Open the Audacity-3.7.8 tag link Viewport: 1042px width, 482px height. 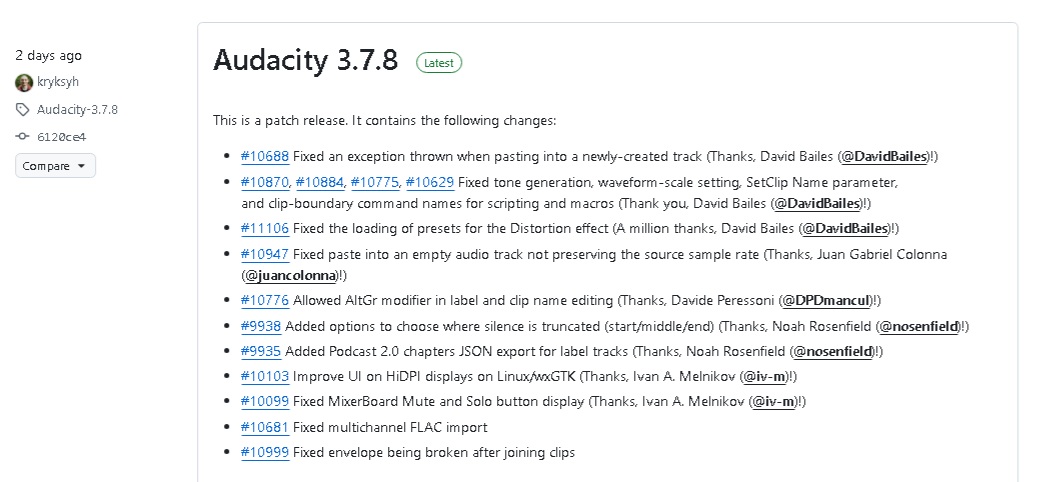pos(77,110)
